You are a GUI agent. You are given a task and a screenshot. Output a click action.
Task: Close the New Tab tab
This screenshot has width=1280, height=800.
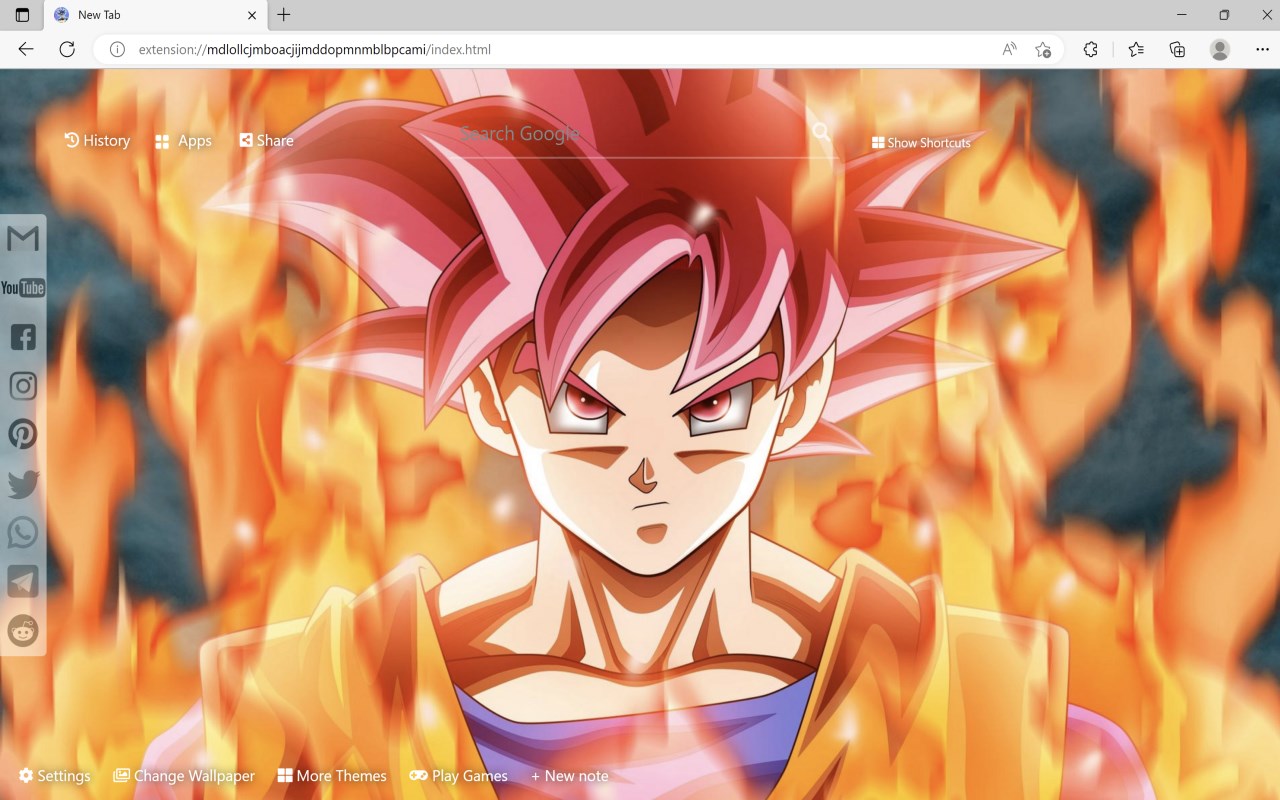252,15
